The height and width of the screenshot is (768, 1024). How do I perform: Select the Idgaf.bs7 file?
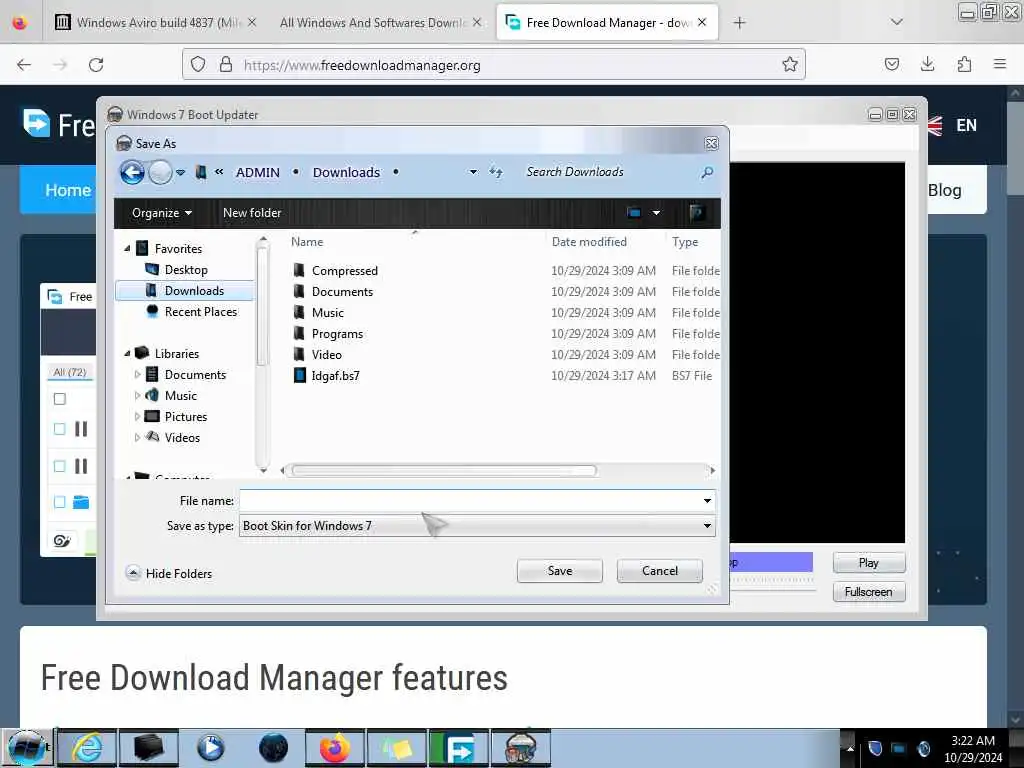click(x=335, y=376)
